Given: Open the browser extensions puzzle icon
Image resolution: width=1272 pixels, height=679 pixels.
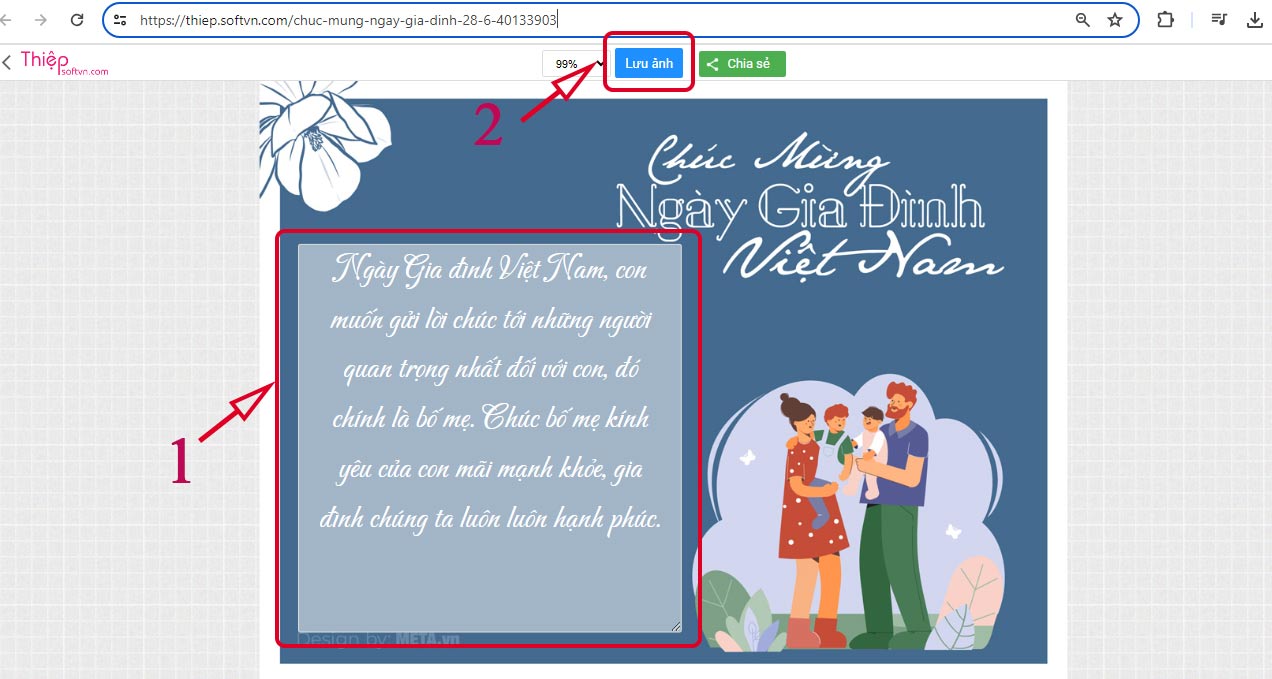Looking at the screenshot, I should [1165, 20].
